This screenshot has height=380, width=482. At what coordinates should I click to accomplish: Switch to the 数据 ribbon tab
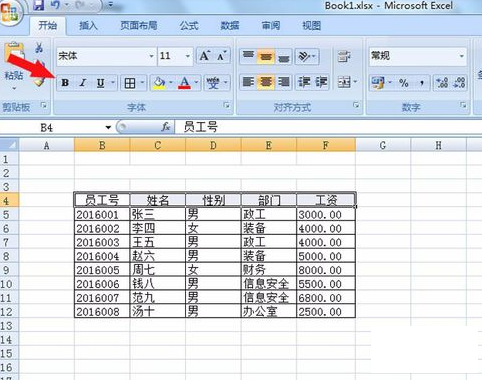click(x=230, y=25)
